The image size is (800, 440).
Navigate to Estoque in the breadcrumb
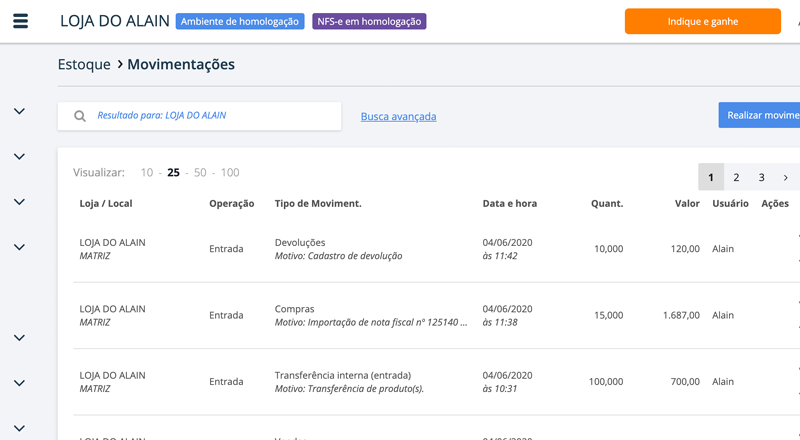tap(84, 64)
